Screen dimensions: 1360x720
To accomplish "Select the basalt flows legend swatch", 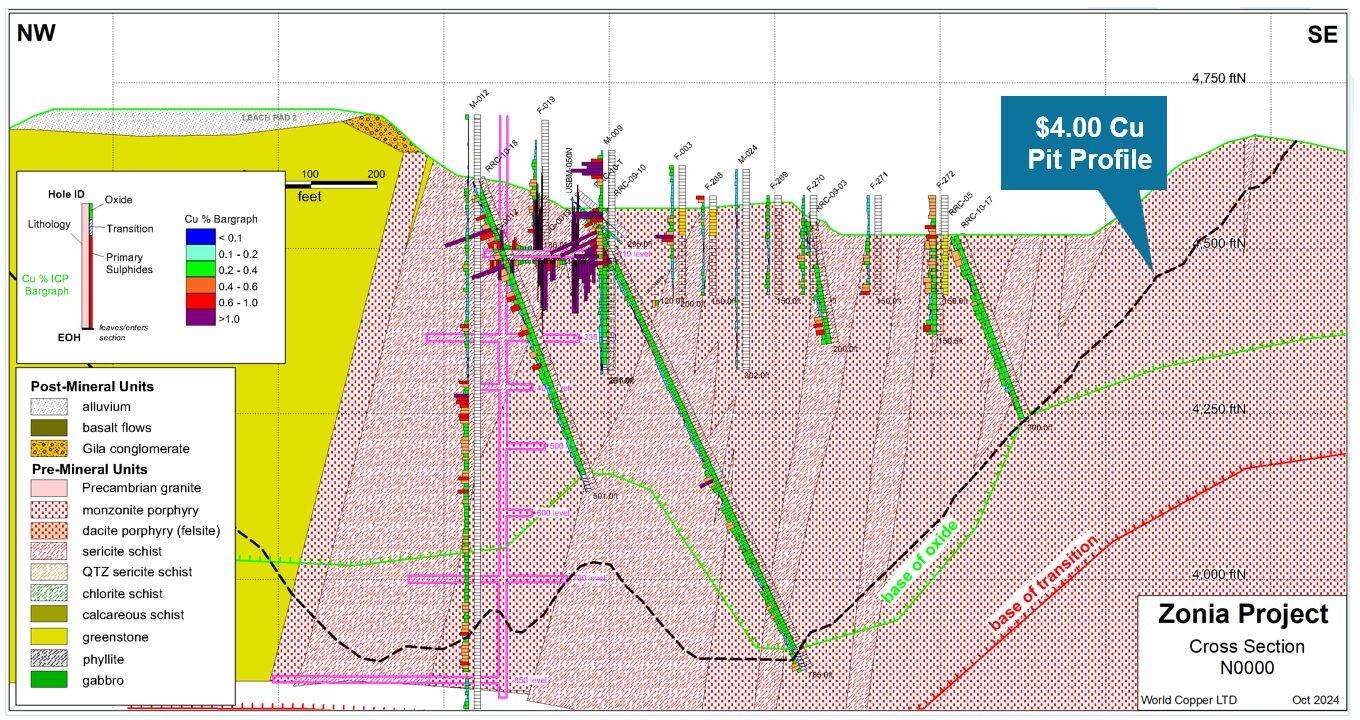I will [x=47, y=428].
